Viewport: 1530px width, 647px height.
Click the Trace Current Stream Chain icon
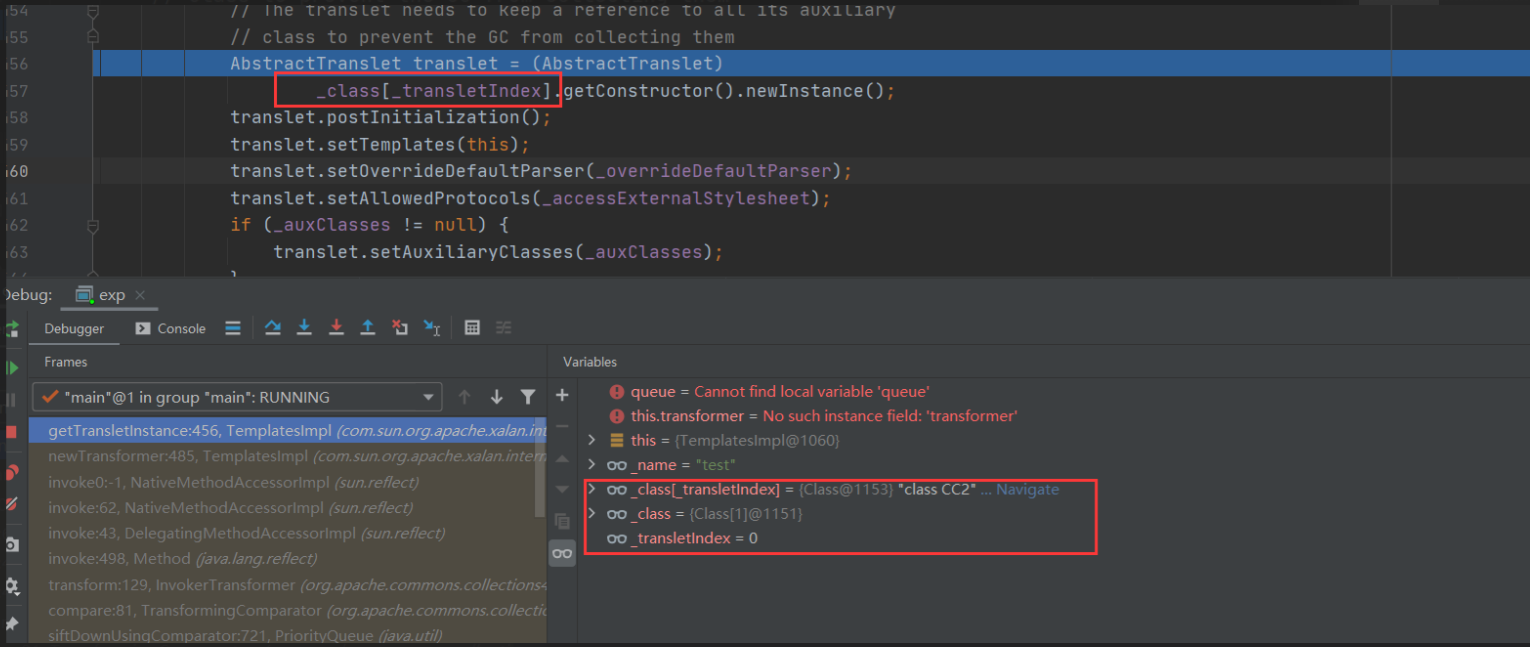click(504, 328)
